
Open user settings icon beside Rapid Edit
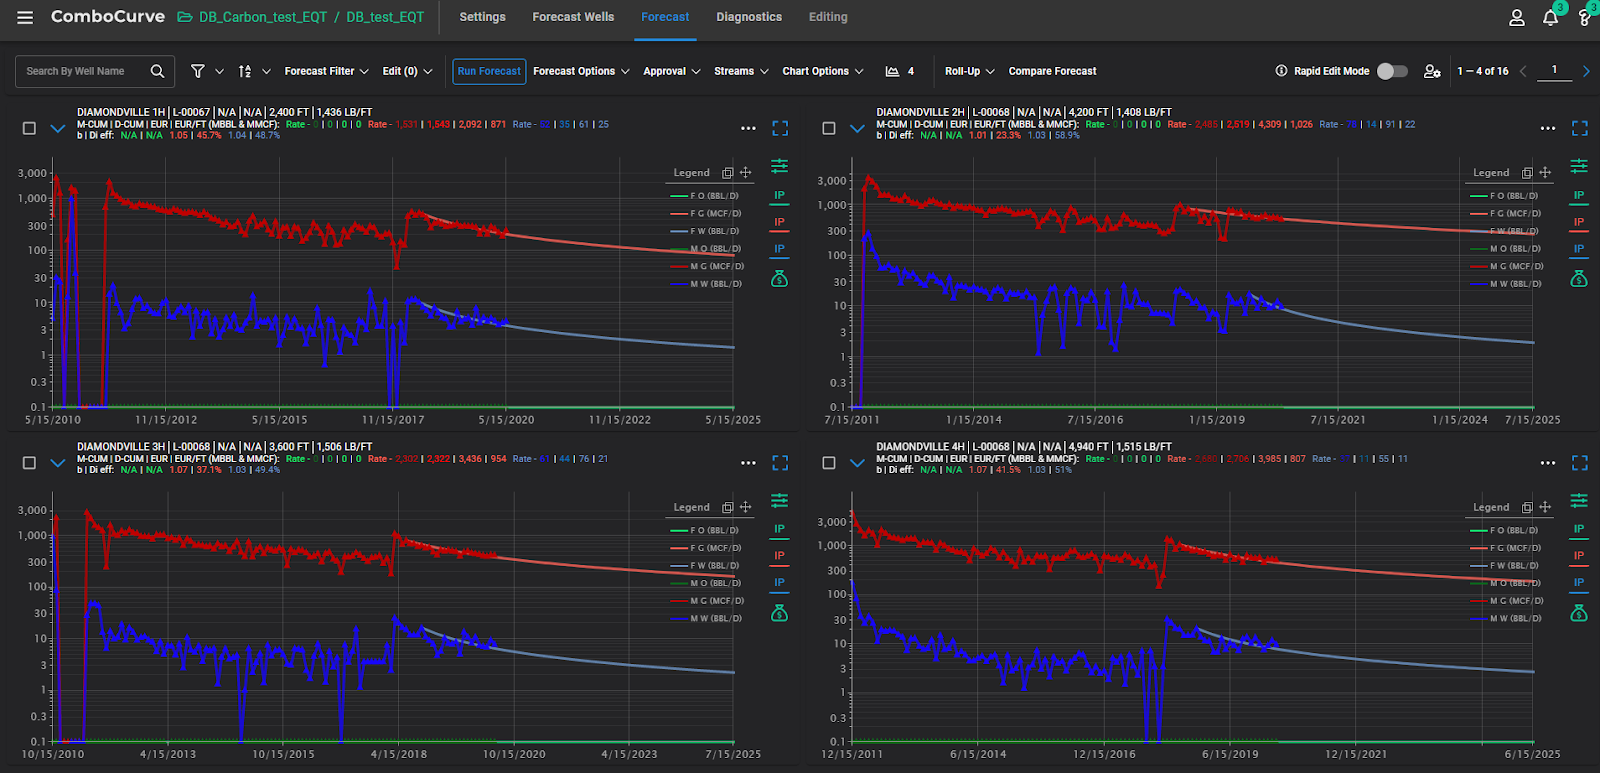pyautogui.click(x=1432, y=71)
